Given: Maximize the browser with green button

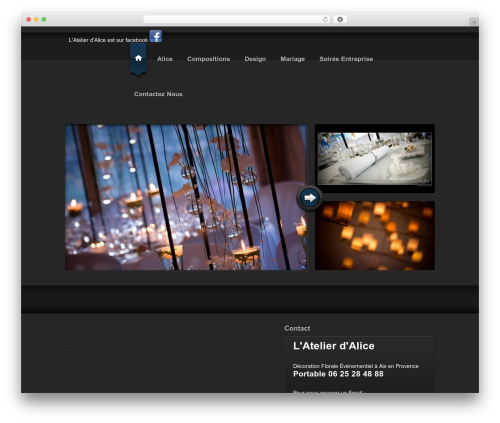Looking at the screenshot, I should tap(44, 20).
